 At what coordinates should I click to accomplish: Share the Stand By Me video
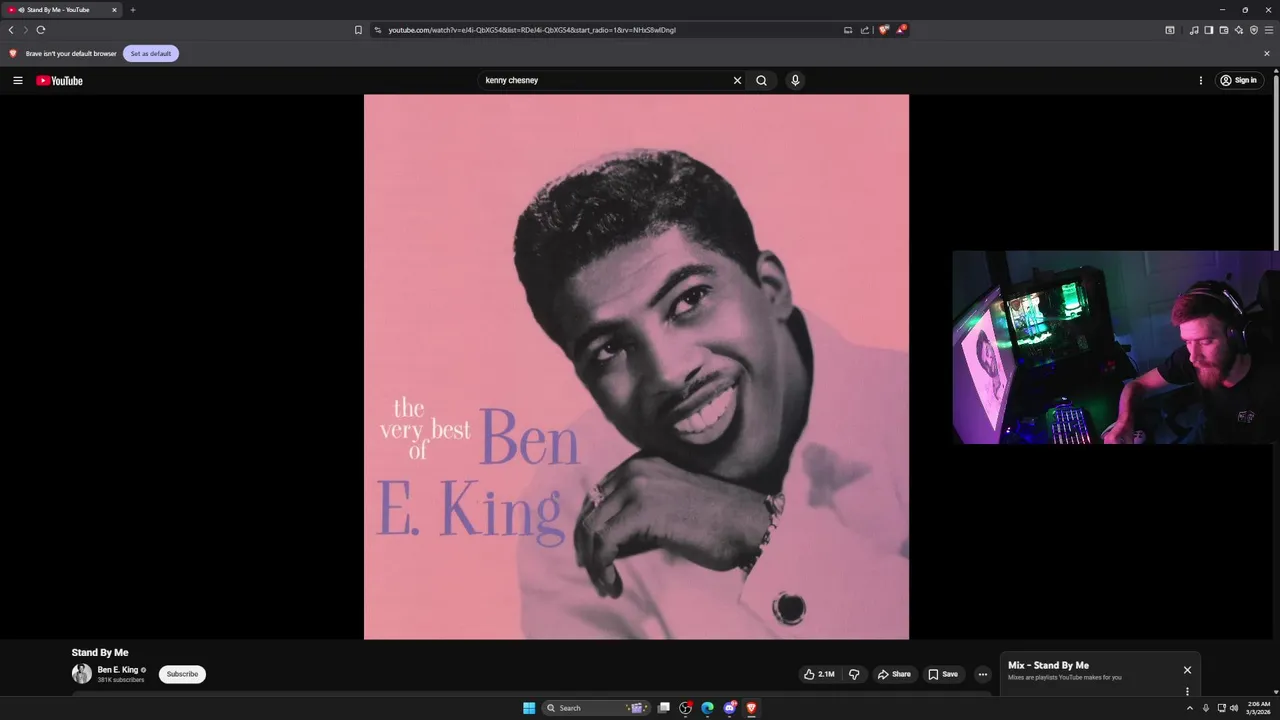[894, 674]
